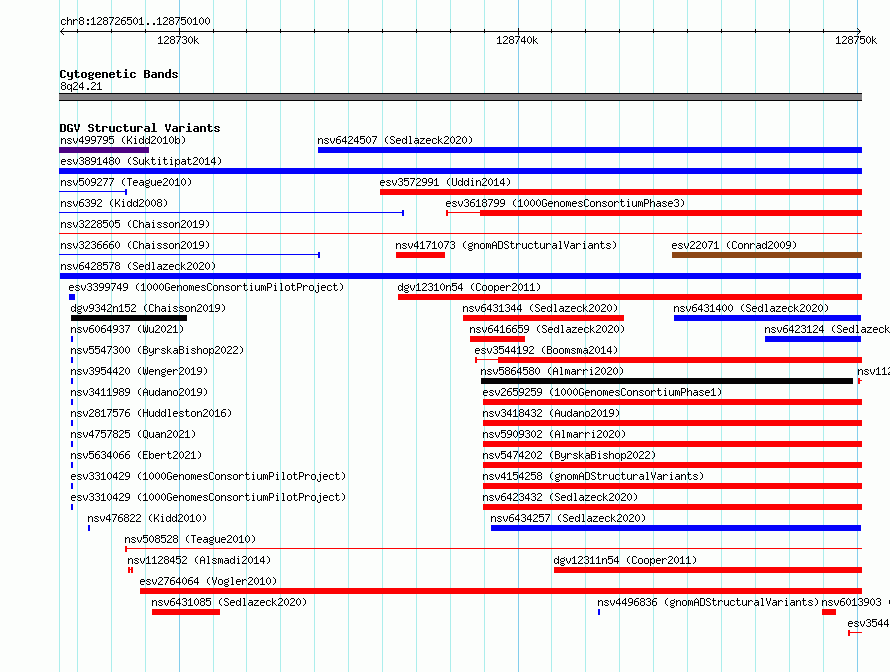890x672 pixels.
Task: Open nsv3411989 (Audano2019) label
Action: [x=139, y=392]
